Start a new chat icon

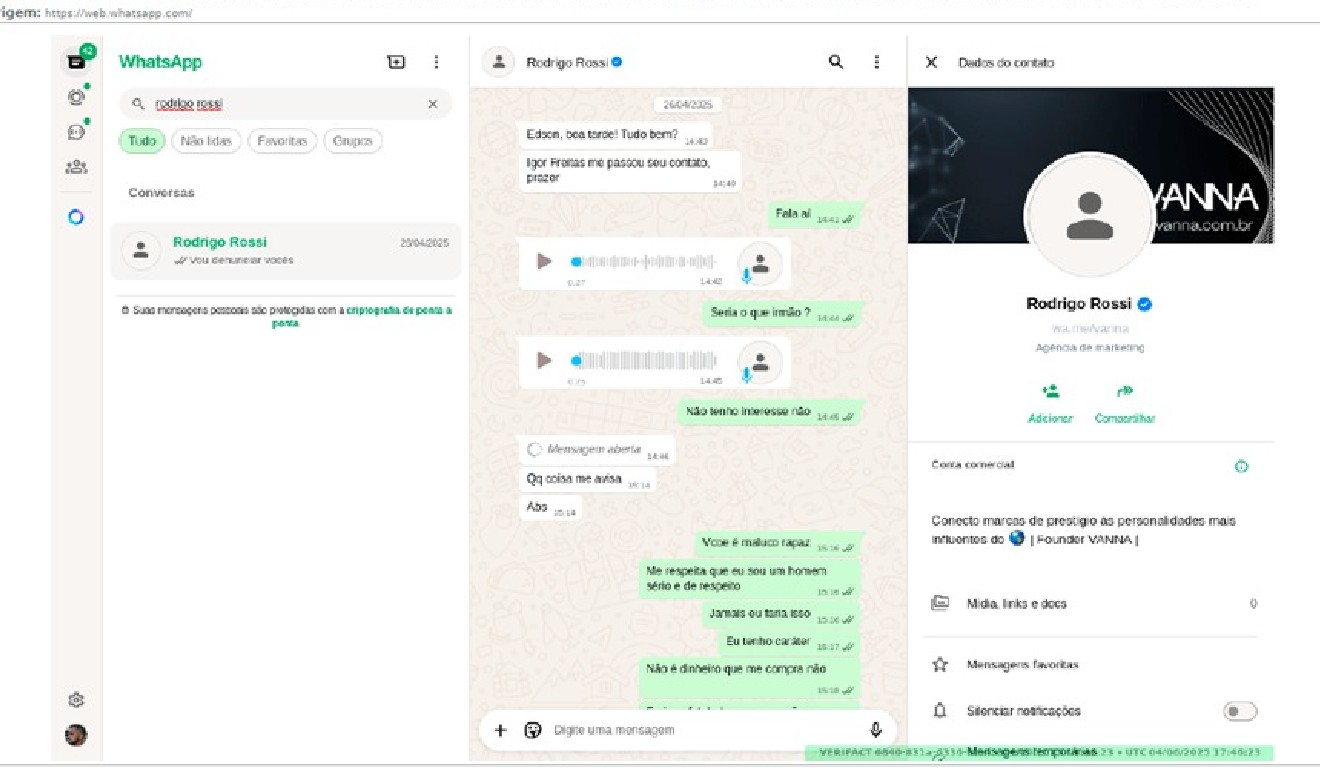click(x=396, y=62)
